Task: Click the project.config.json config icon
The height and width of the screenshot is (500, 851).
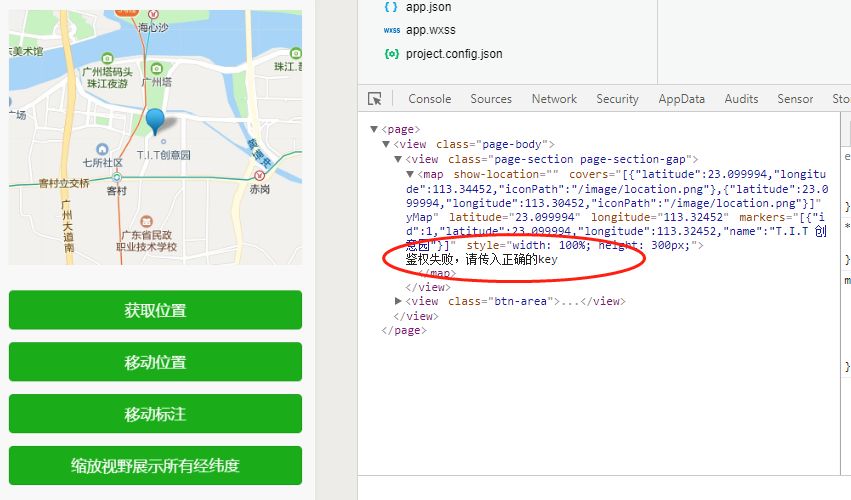Action: (x=391, y=54)
